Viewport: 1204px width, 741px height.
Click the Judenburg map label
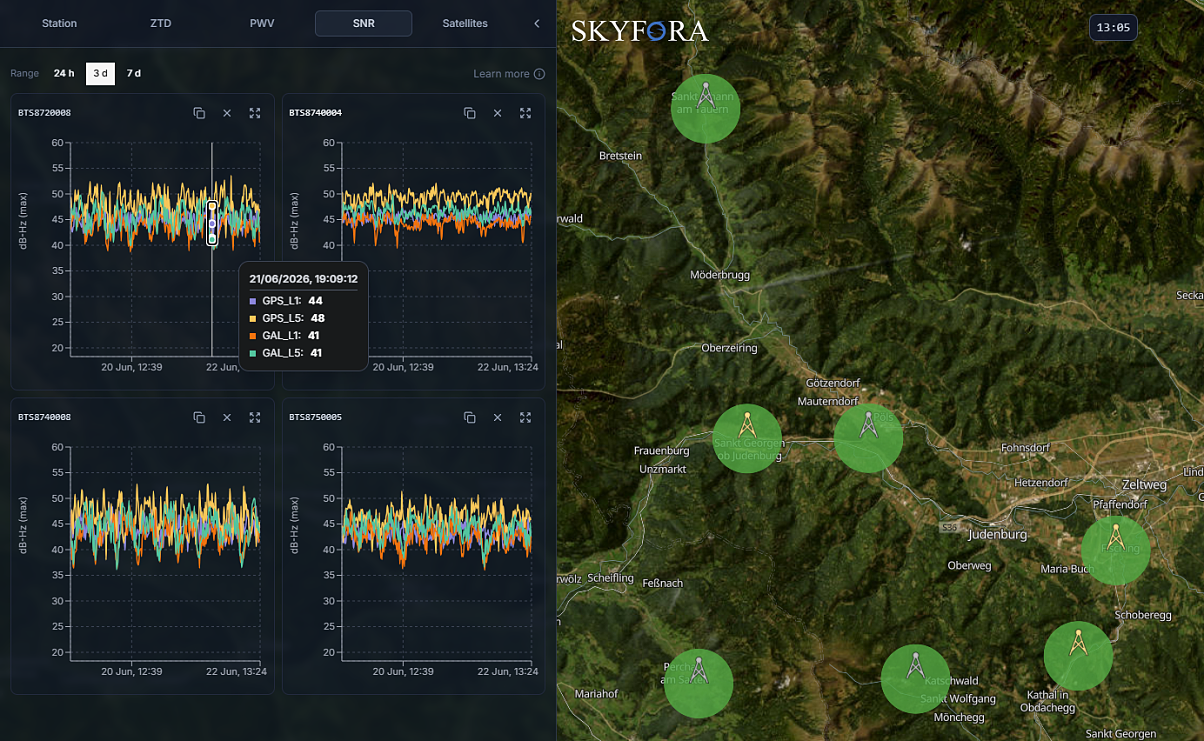pos(998,535)
